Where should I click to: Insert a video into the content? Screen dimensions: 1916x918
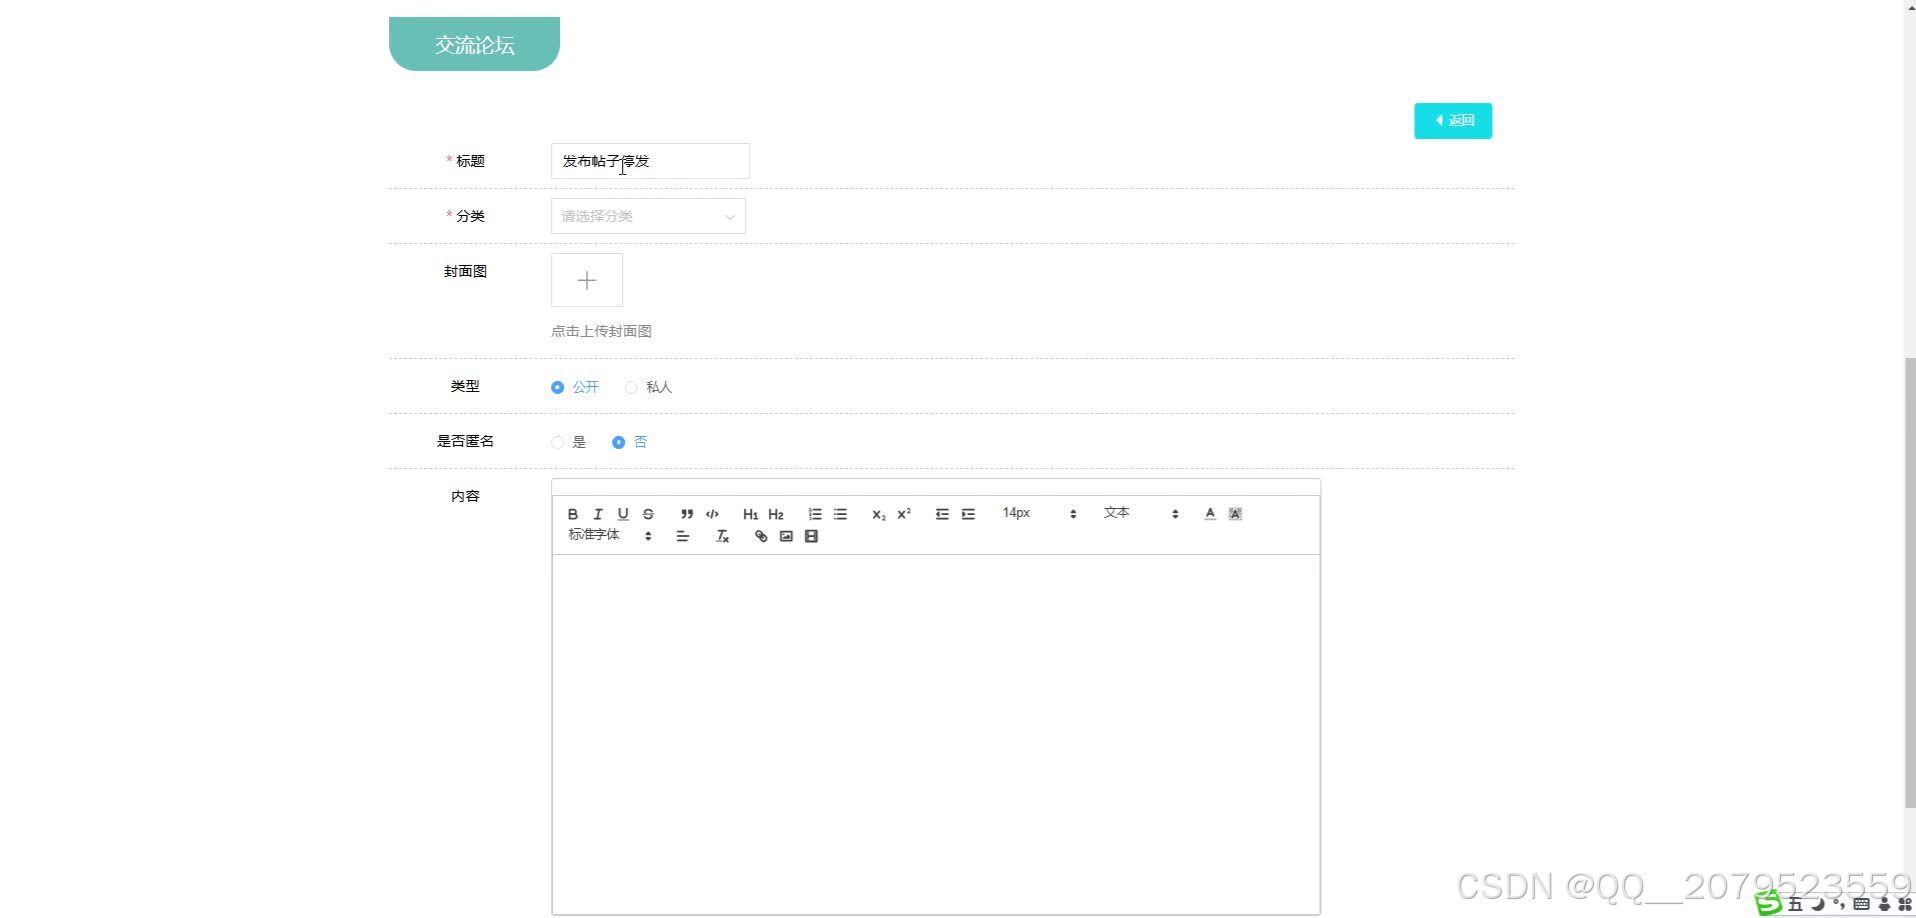coord(812,537)
